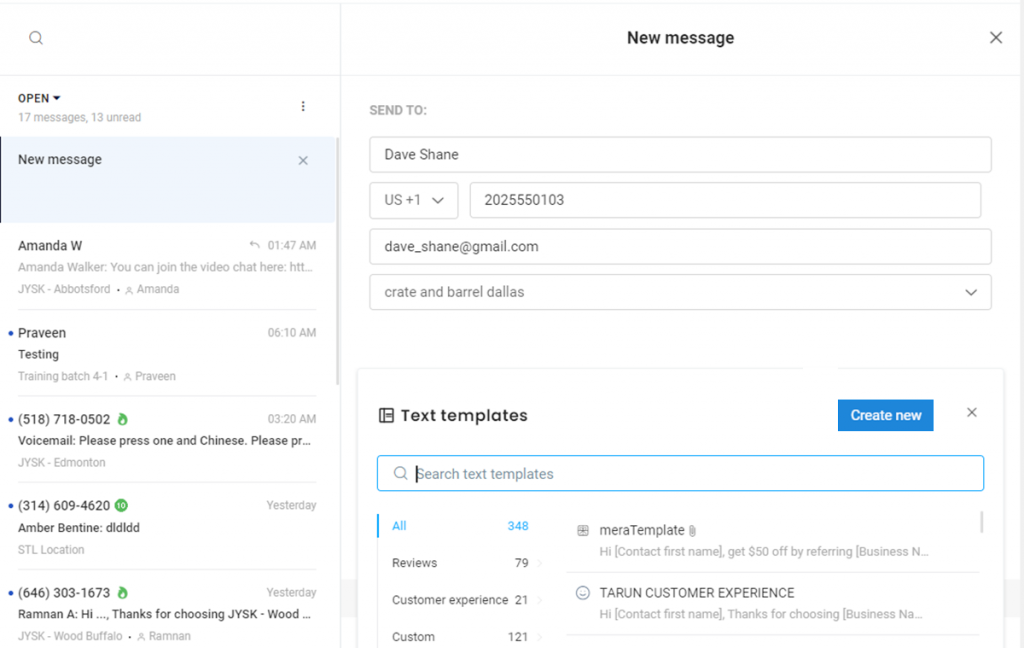This screenshot has width=1024, height=648.
Task: Open the Amanda W conversation
Action: pyautogui.click(x=167, y=266)
